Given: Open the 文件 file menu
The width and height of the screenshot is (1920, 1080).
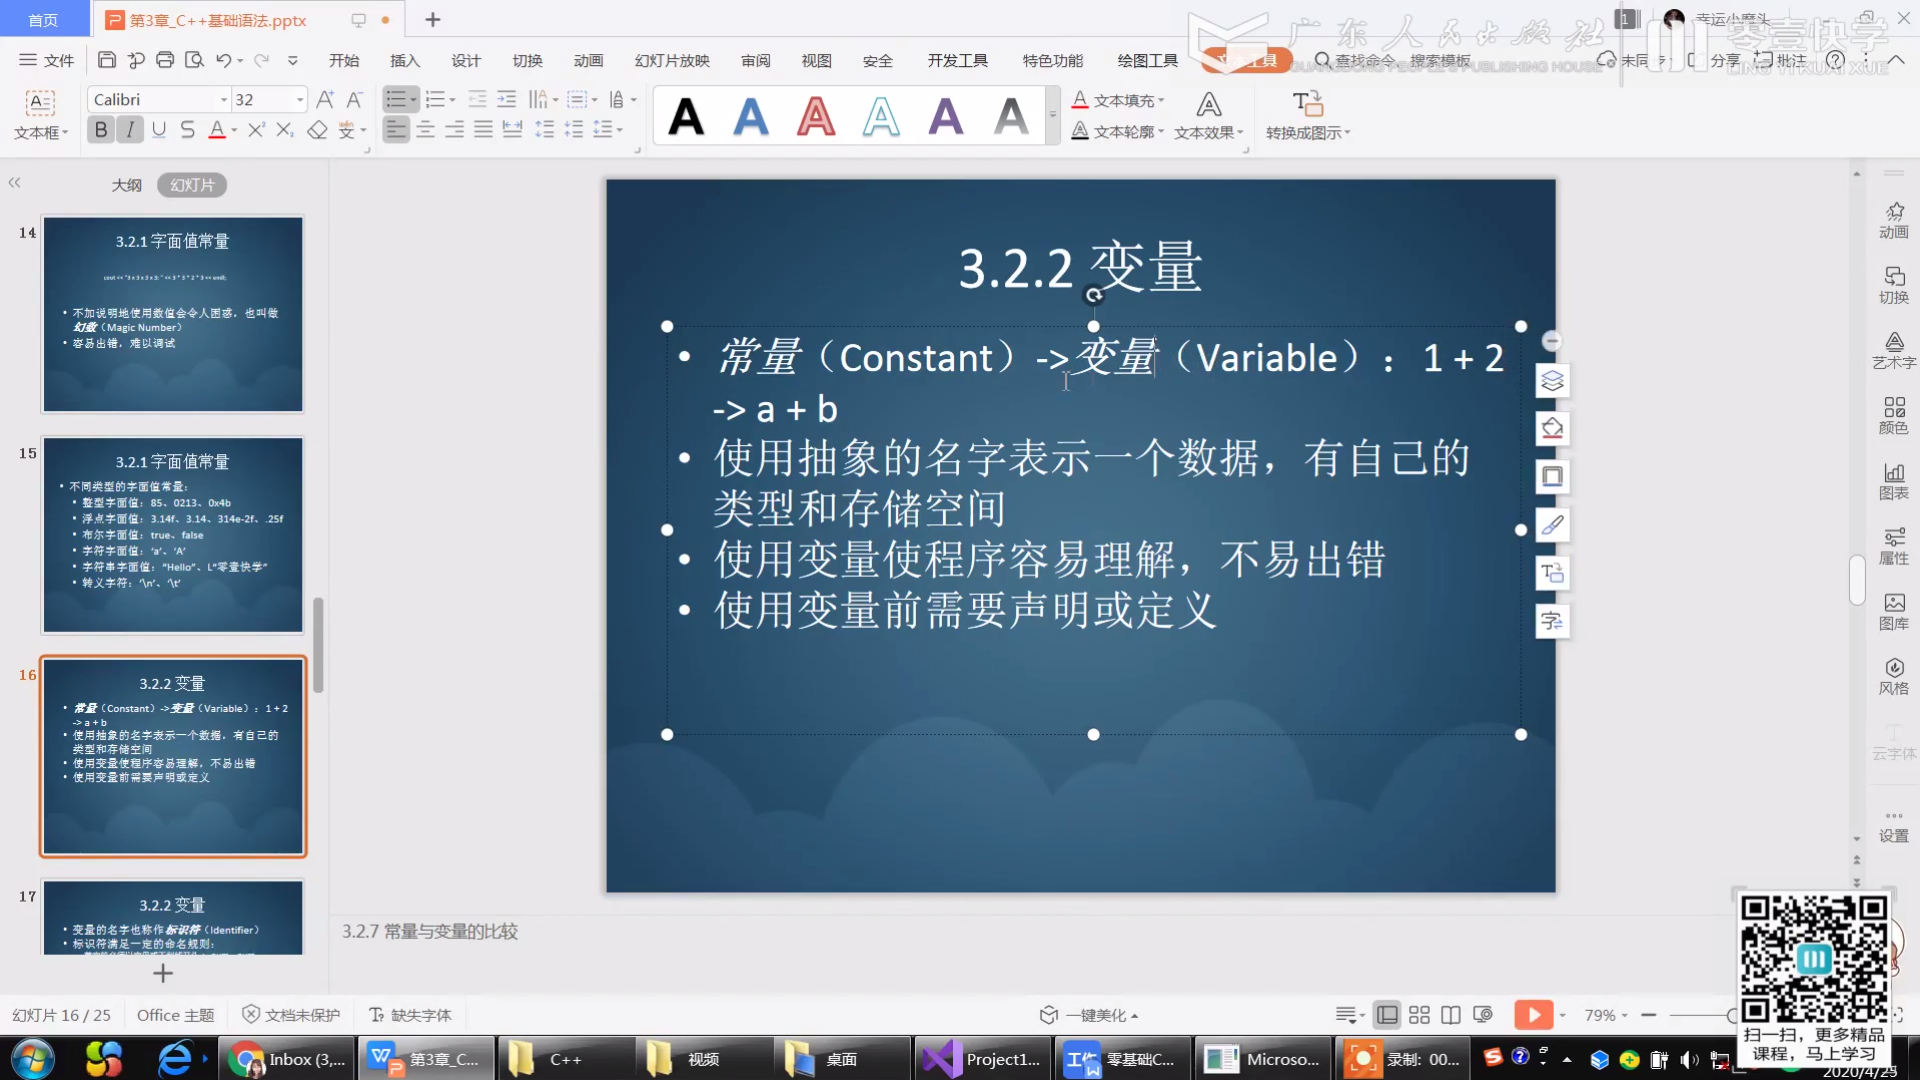Looking at the screenshot, I should [47, 60].
